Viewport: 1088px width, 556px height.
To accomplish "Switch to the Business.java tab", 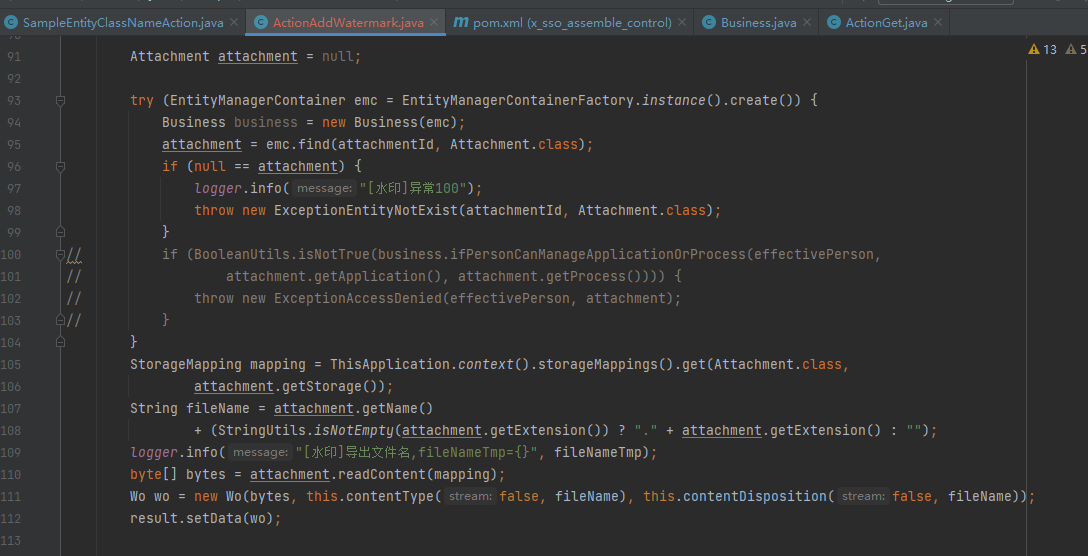I will (x=757, y=22).
